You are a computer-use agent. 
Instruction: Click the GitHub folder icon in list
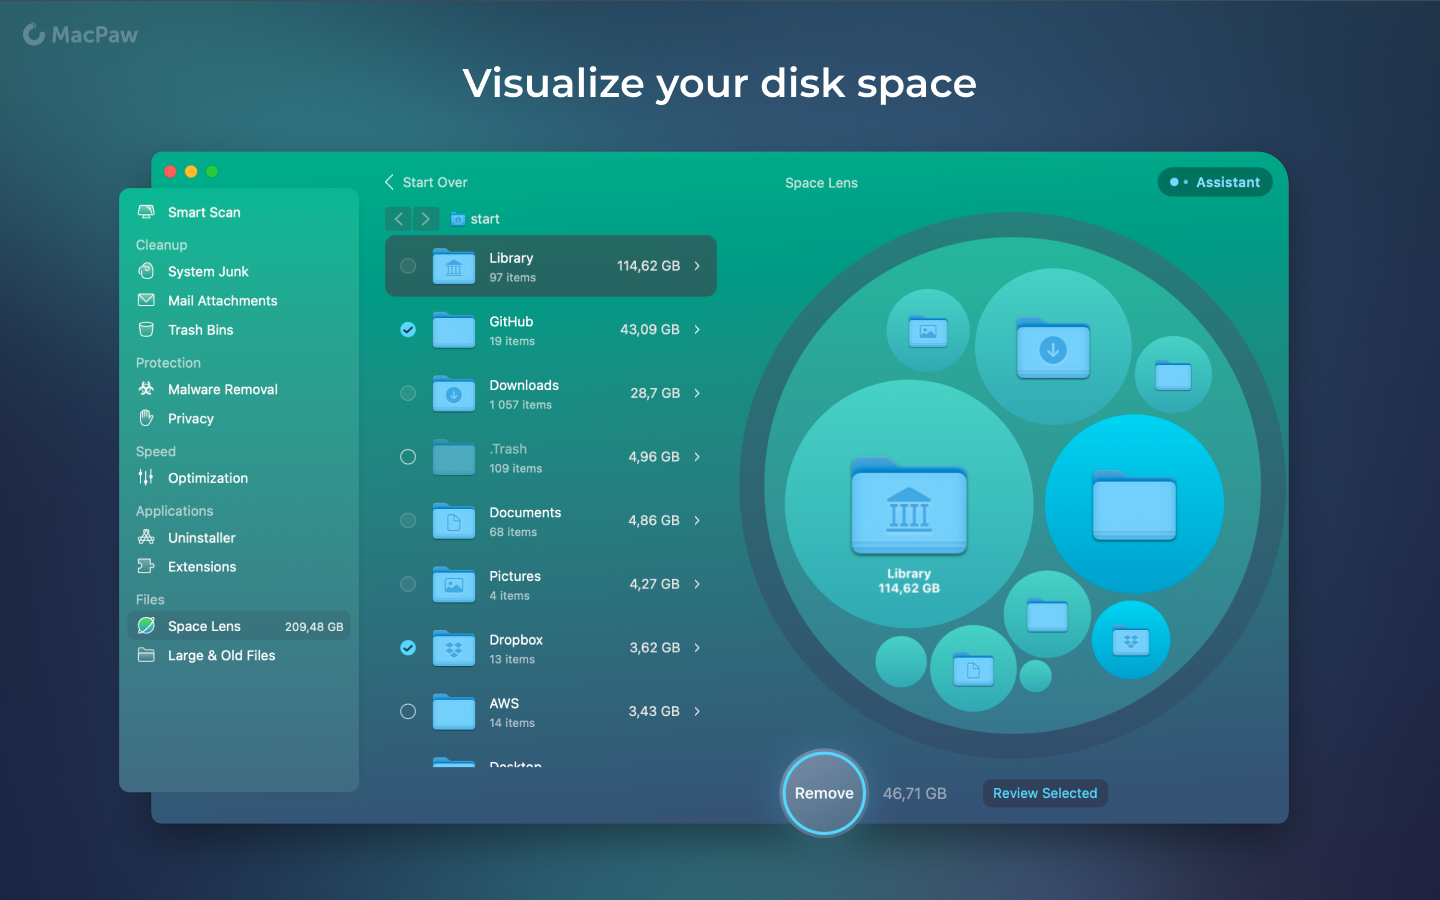pyautogui.click(x=454, y=329)
